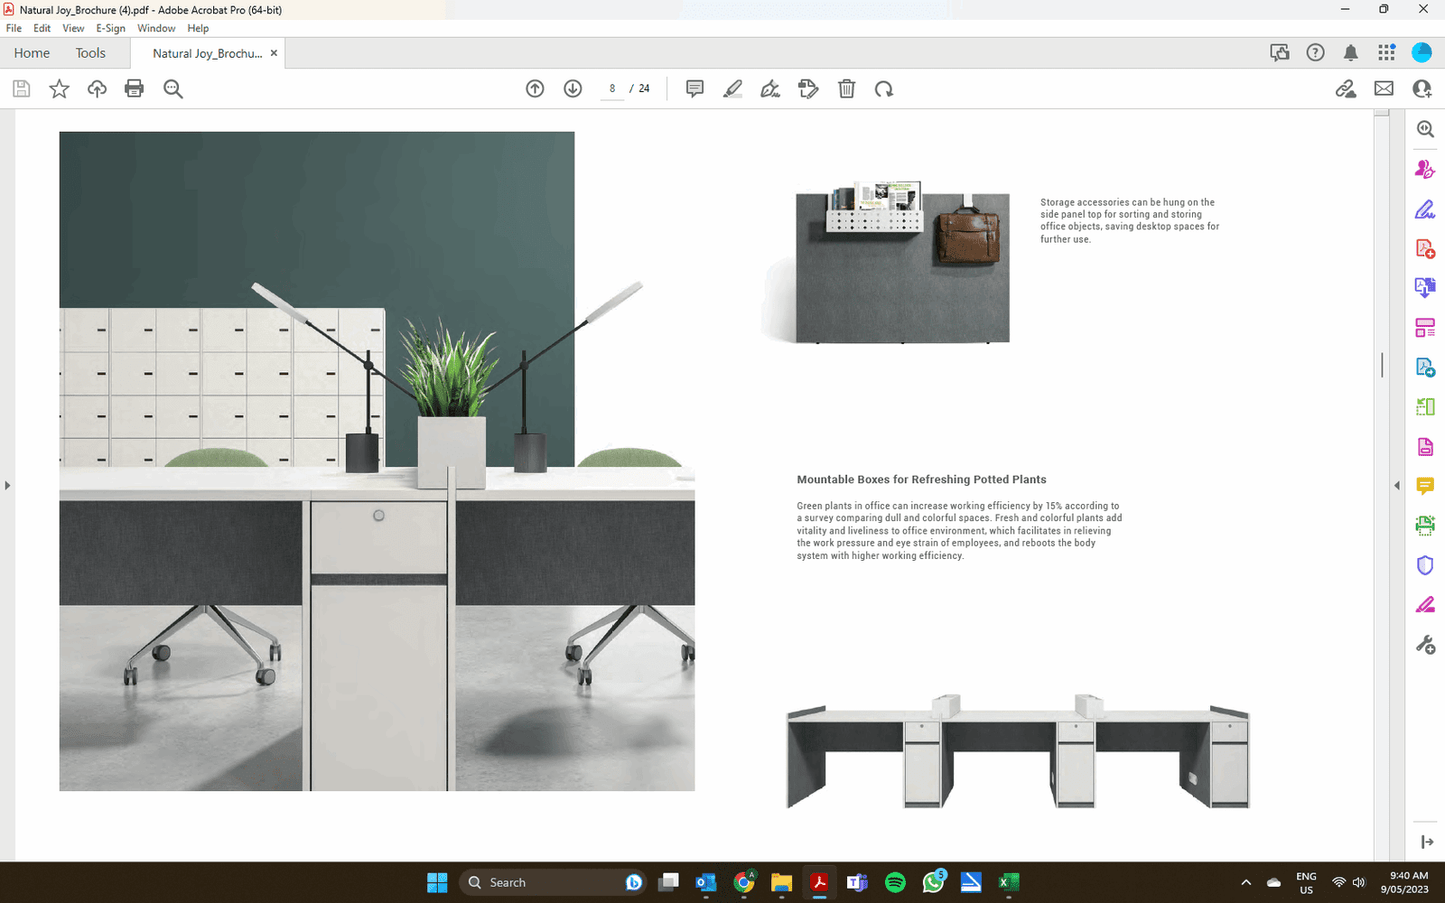Viewport: 1445px width, 903px height.
Task: Open Spotify from the Windows taskbar
Action: (895, 882)
